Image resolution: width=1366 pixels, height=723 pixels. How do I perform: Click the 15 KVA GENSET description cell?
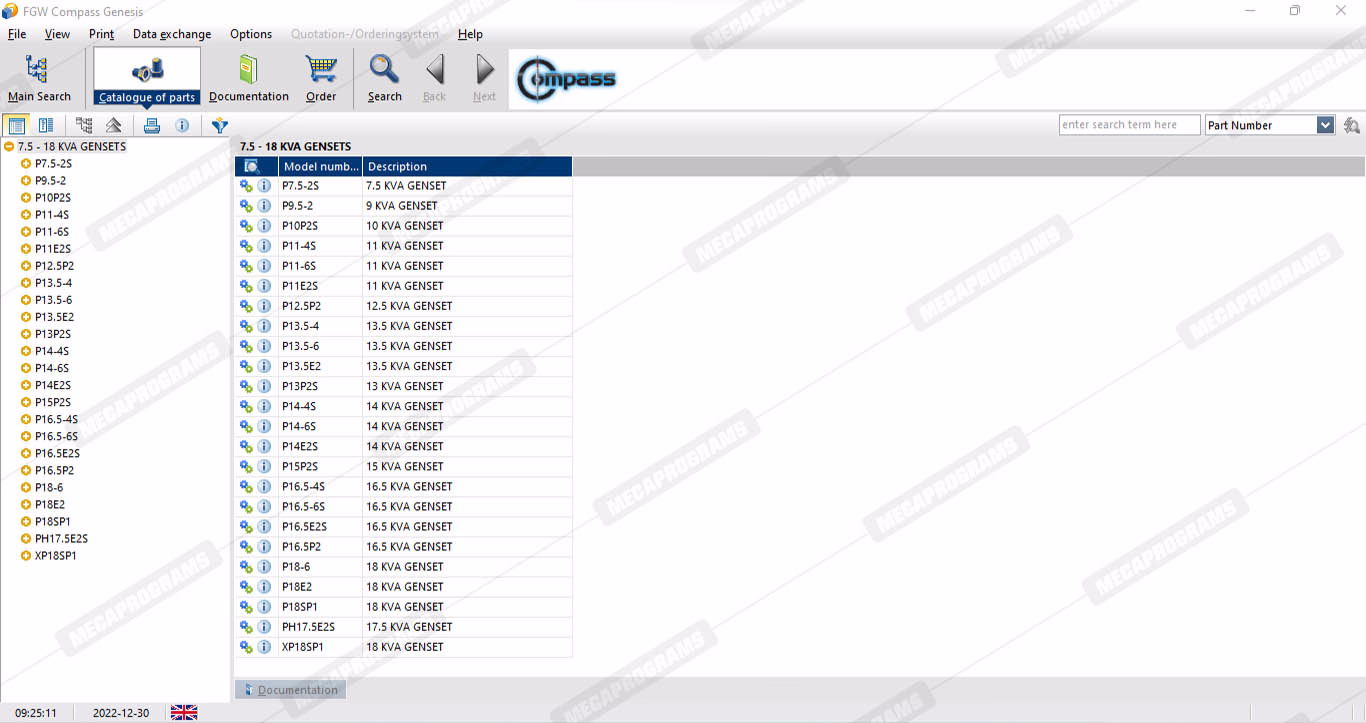click(x=467, y=466)
